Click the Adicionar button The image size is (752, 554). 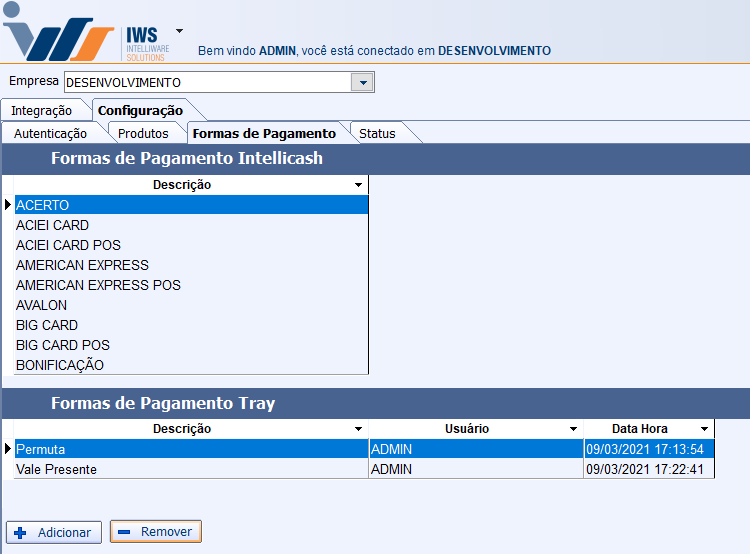(x=54, y=532)
